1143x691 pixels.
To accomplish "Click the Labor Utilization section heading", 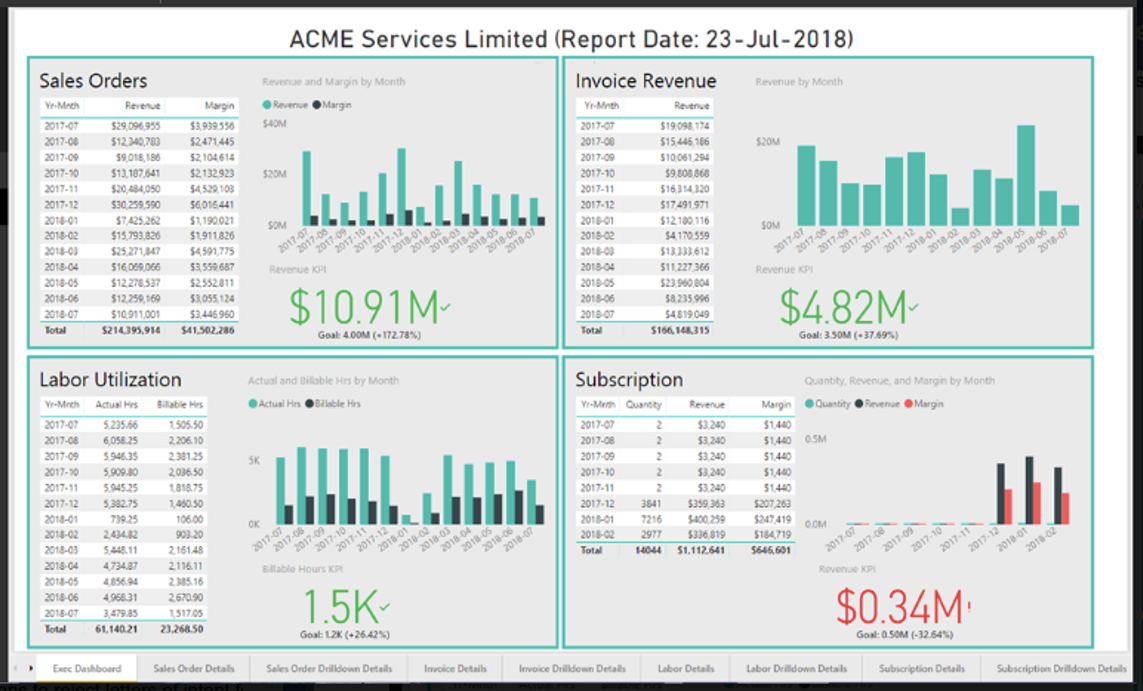I will [x=110, y=380].
